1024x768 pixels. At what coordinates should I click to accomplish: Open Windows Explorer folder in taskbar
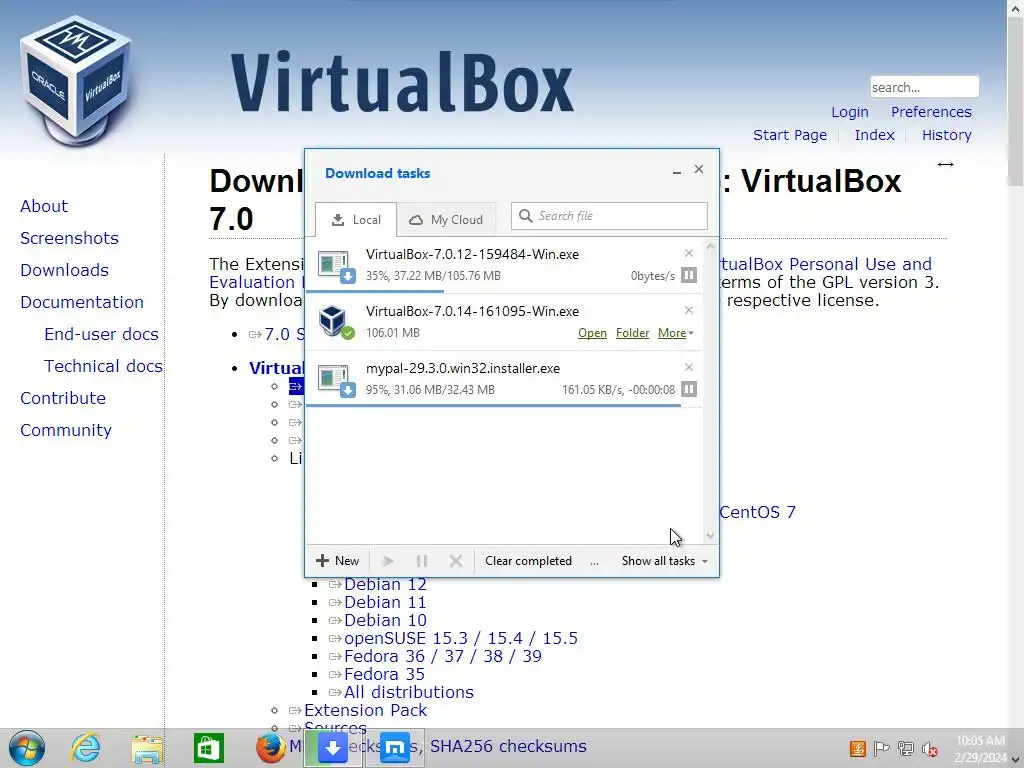[147, 748]
